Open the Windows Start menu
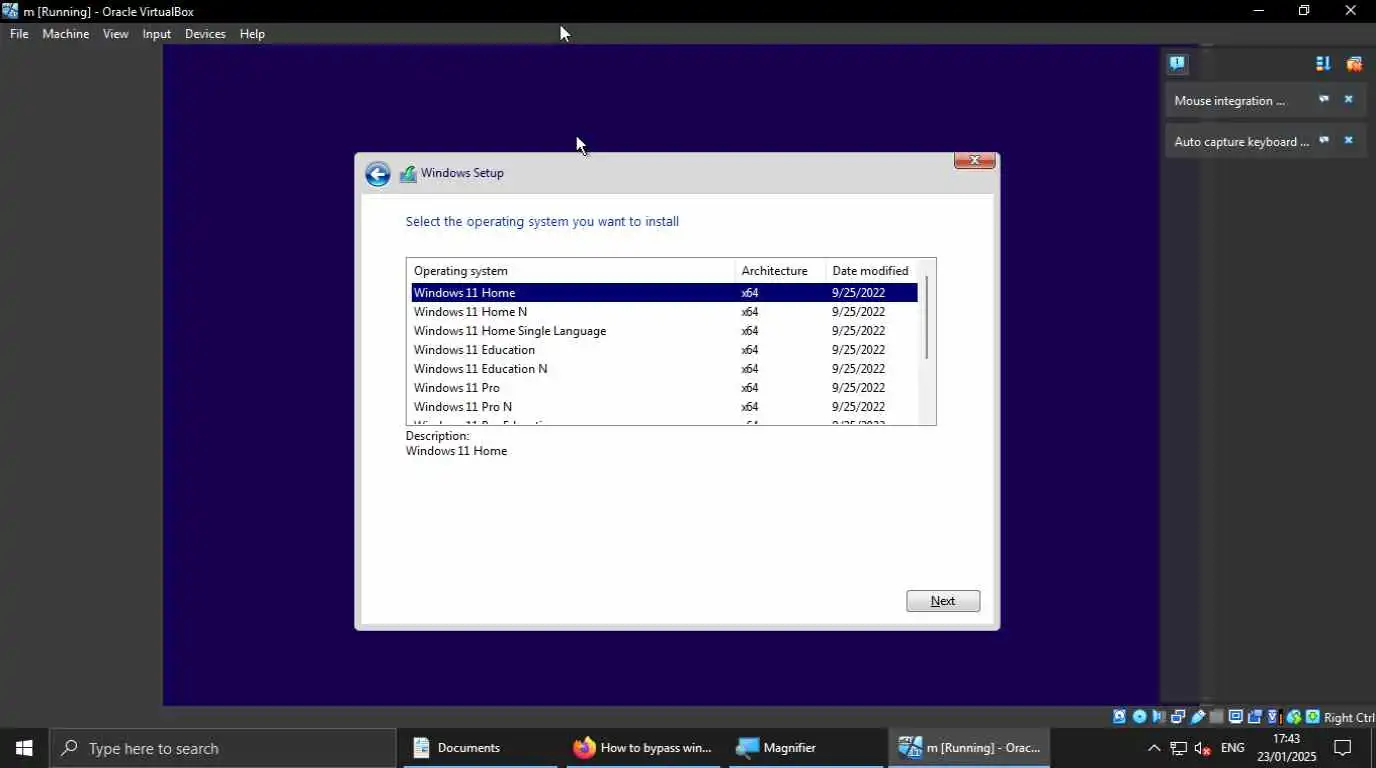The width and height of the screenshot is (1376, 768). pyautogui.click(x=24, y=748)
